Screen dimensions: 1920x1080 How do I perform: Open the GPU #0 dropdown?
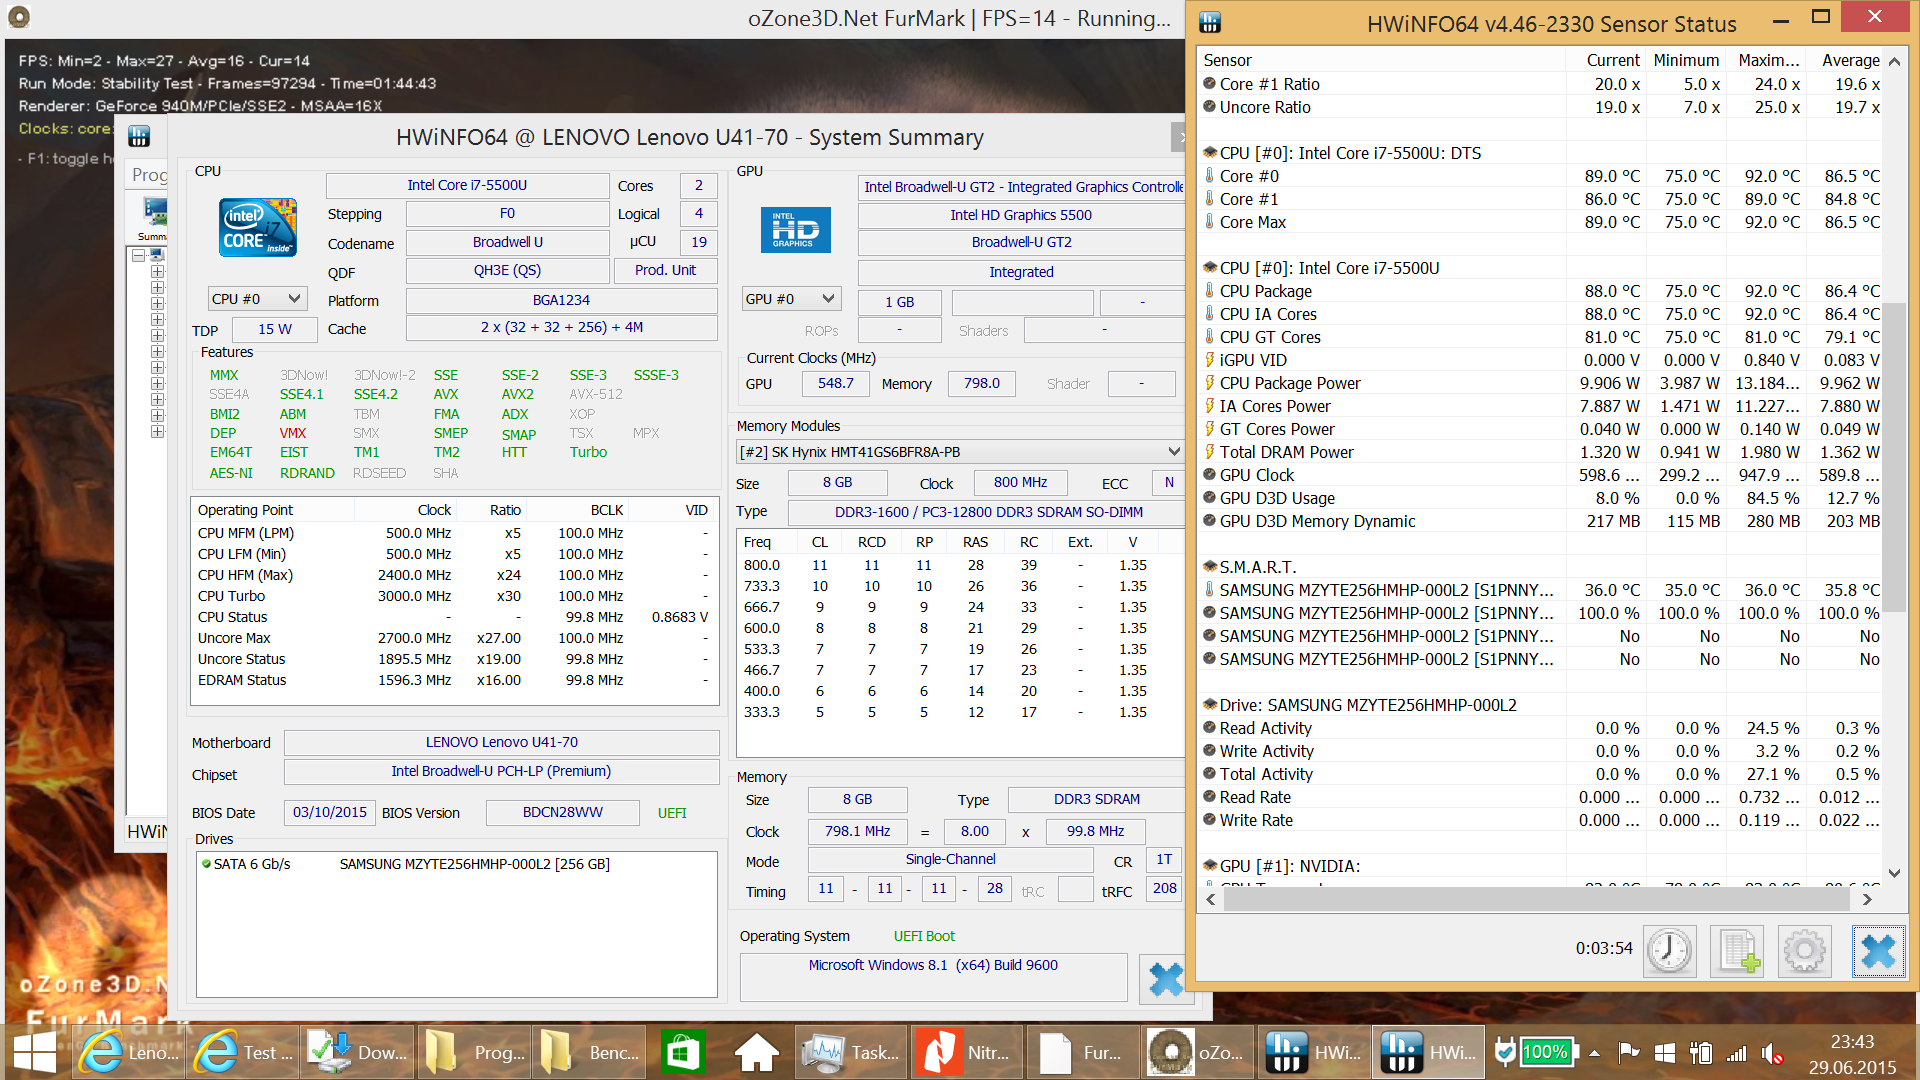click(x=790, y=299)
